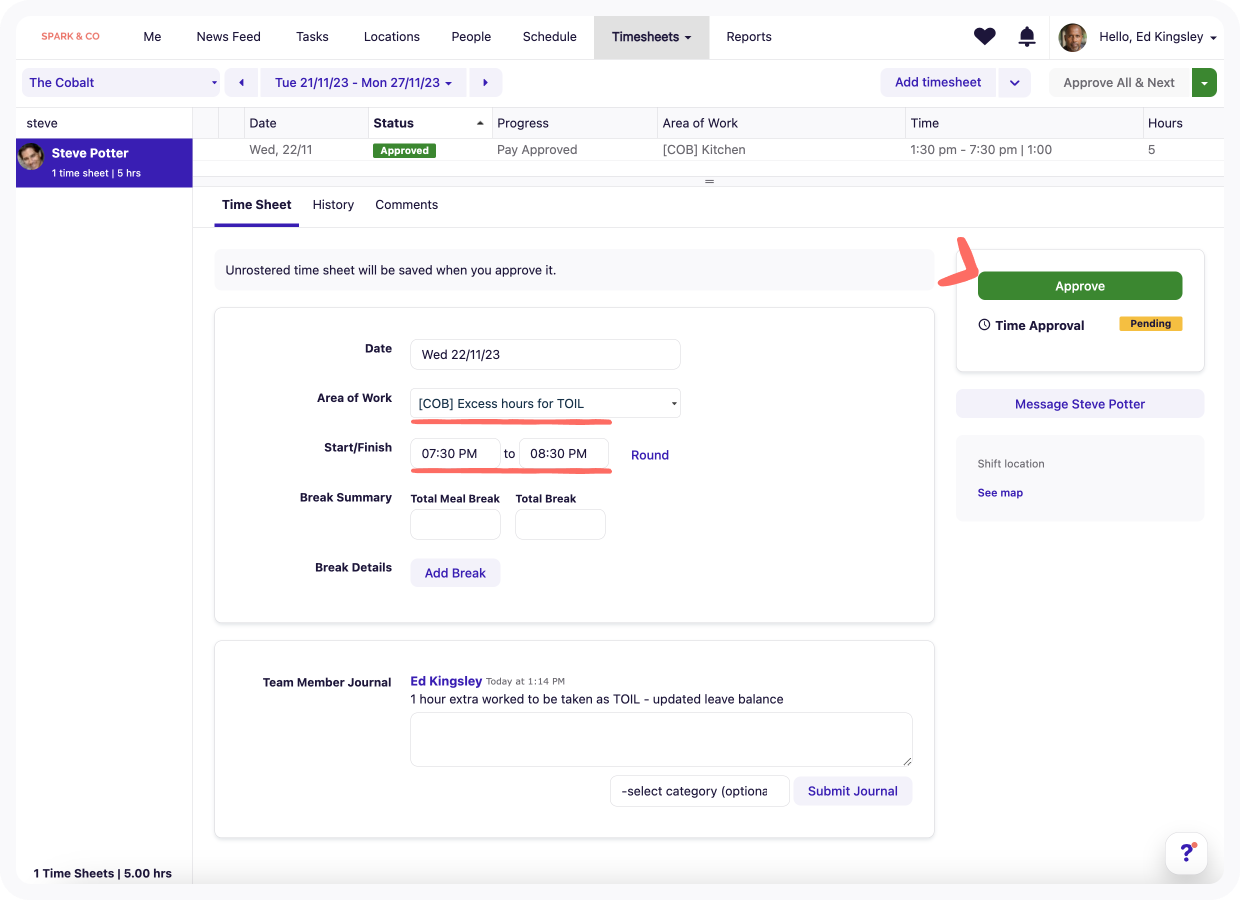
Task: Open News Feed
Action: pos(228,37)
